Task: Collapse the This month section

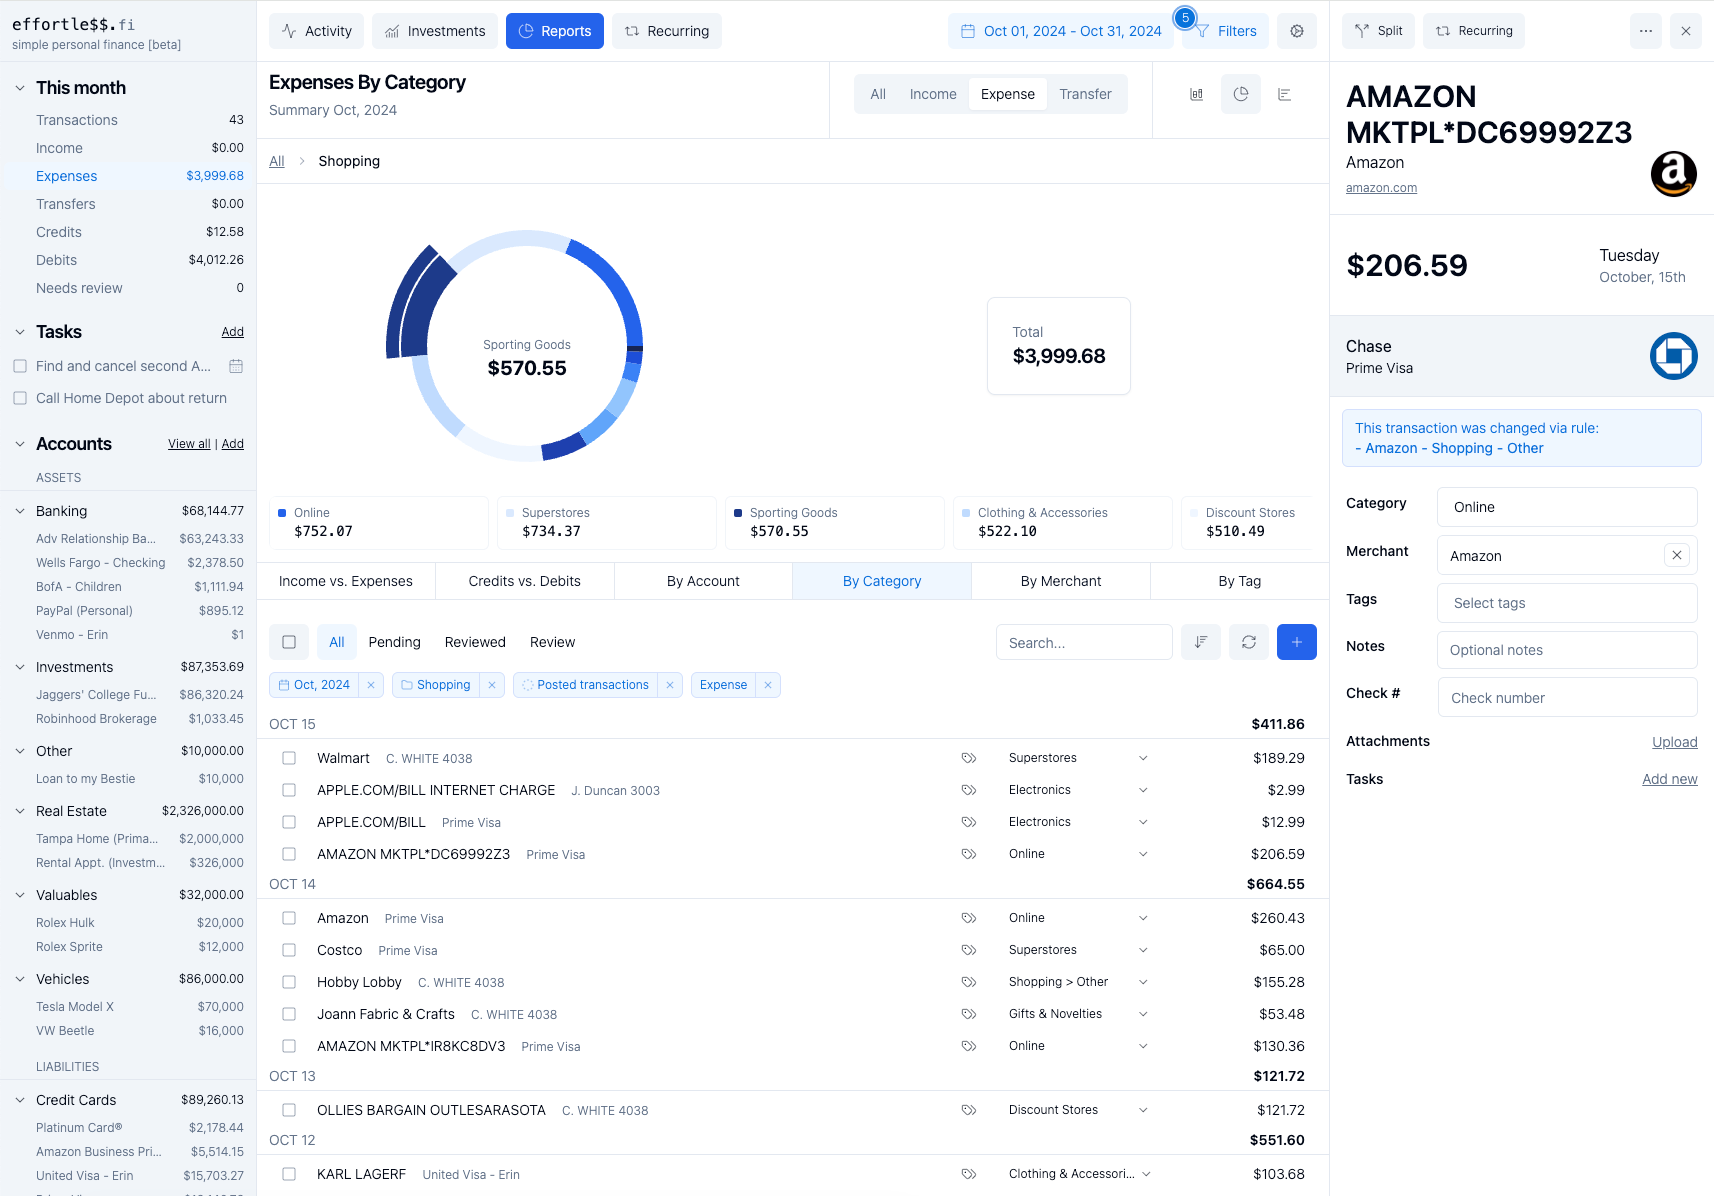Action: pyautogui.click(x=20, y=88)
